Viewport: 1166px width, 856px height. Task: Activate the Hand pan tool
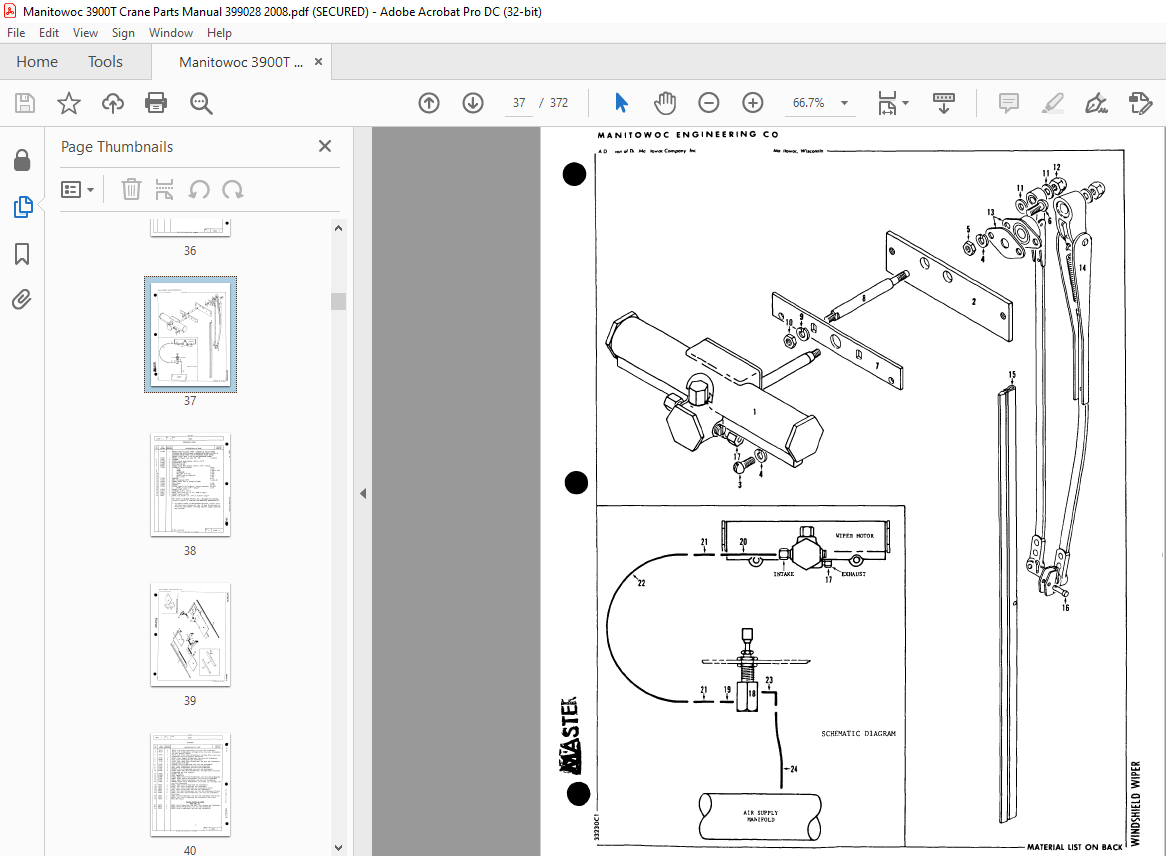pyautogui.click(x=665, y=103)
